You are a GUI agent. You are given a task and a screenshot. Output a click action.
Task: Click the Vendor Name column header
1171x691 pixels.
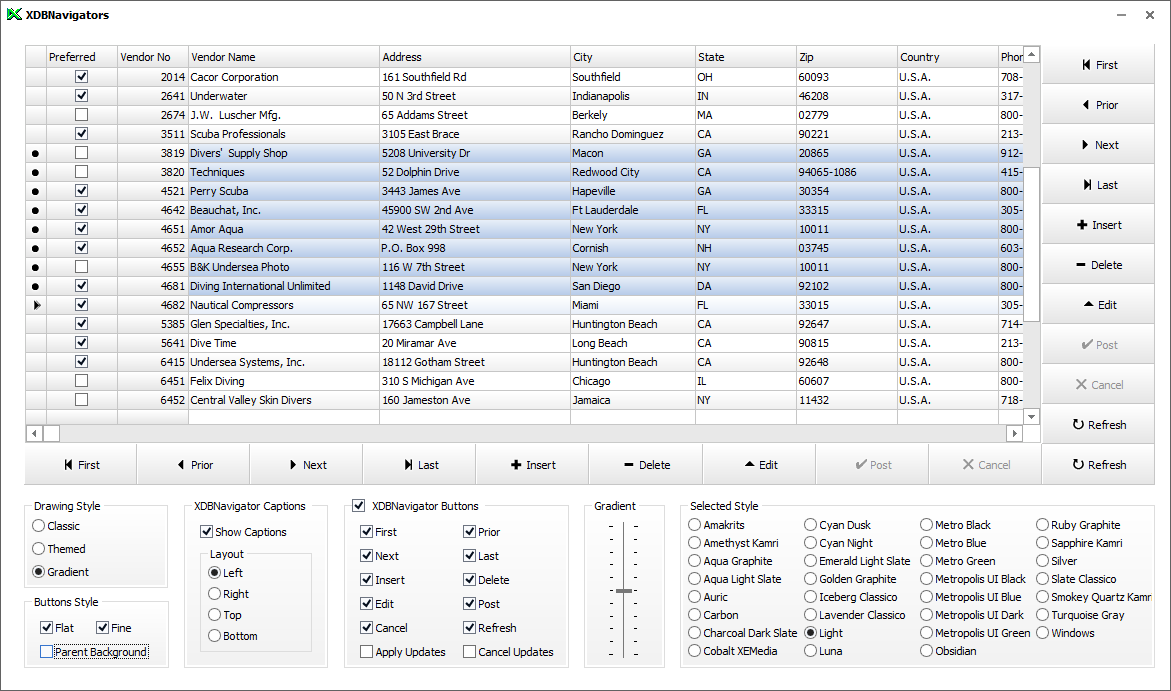[283, 57]
